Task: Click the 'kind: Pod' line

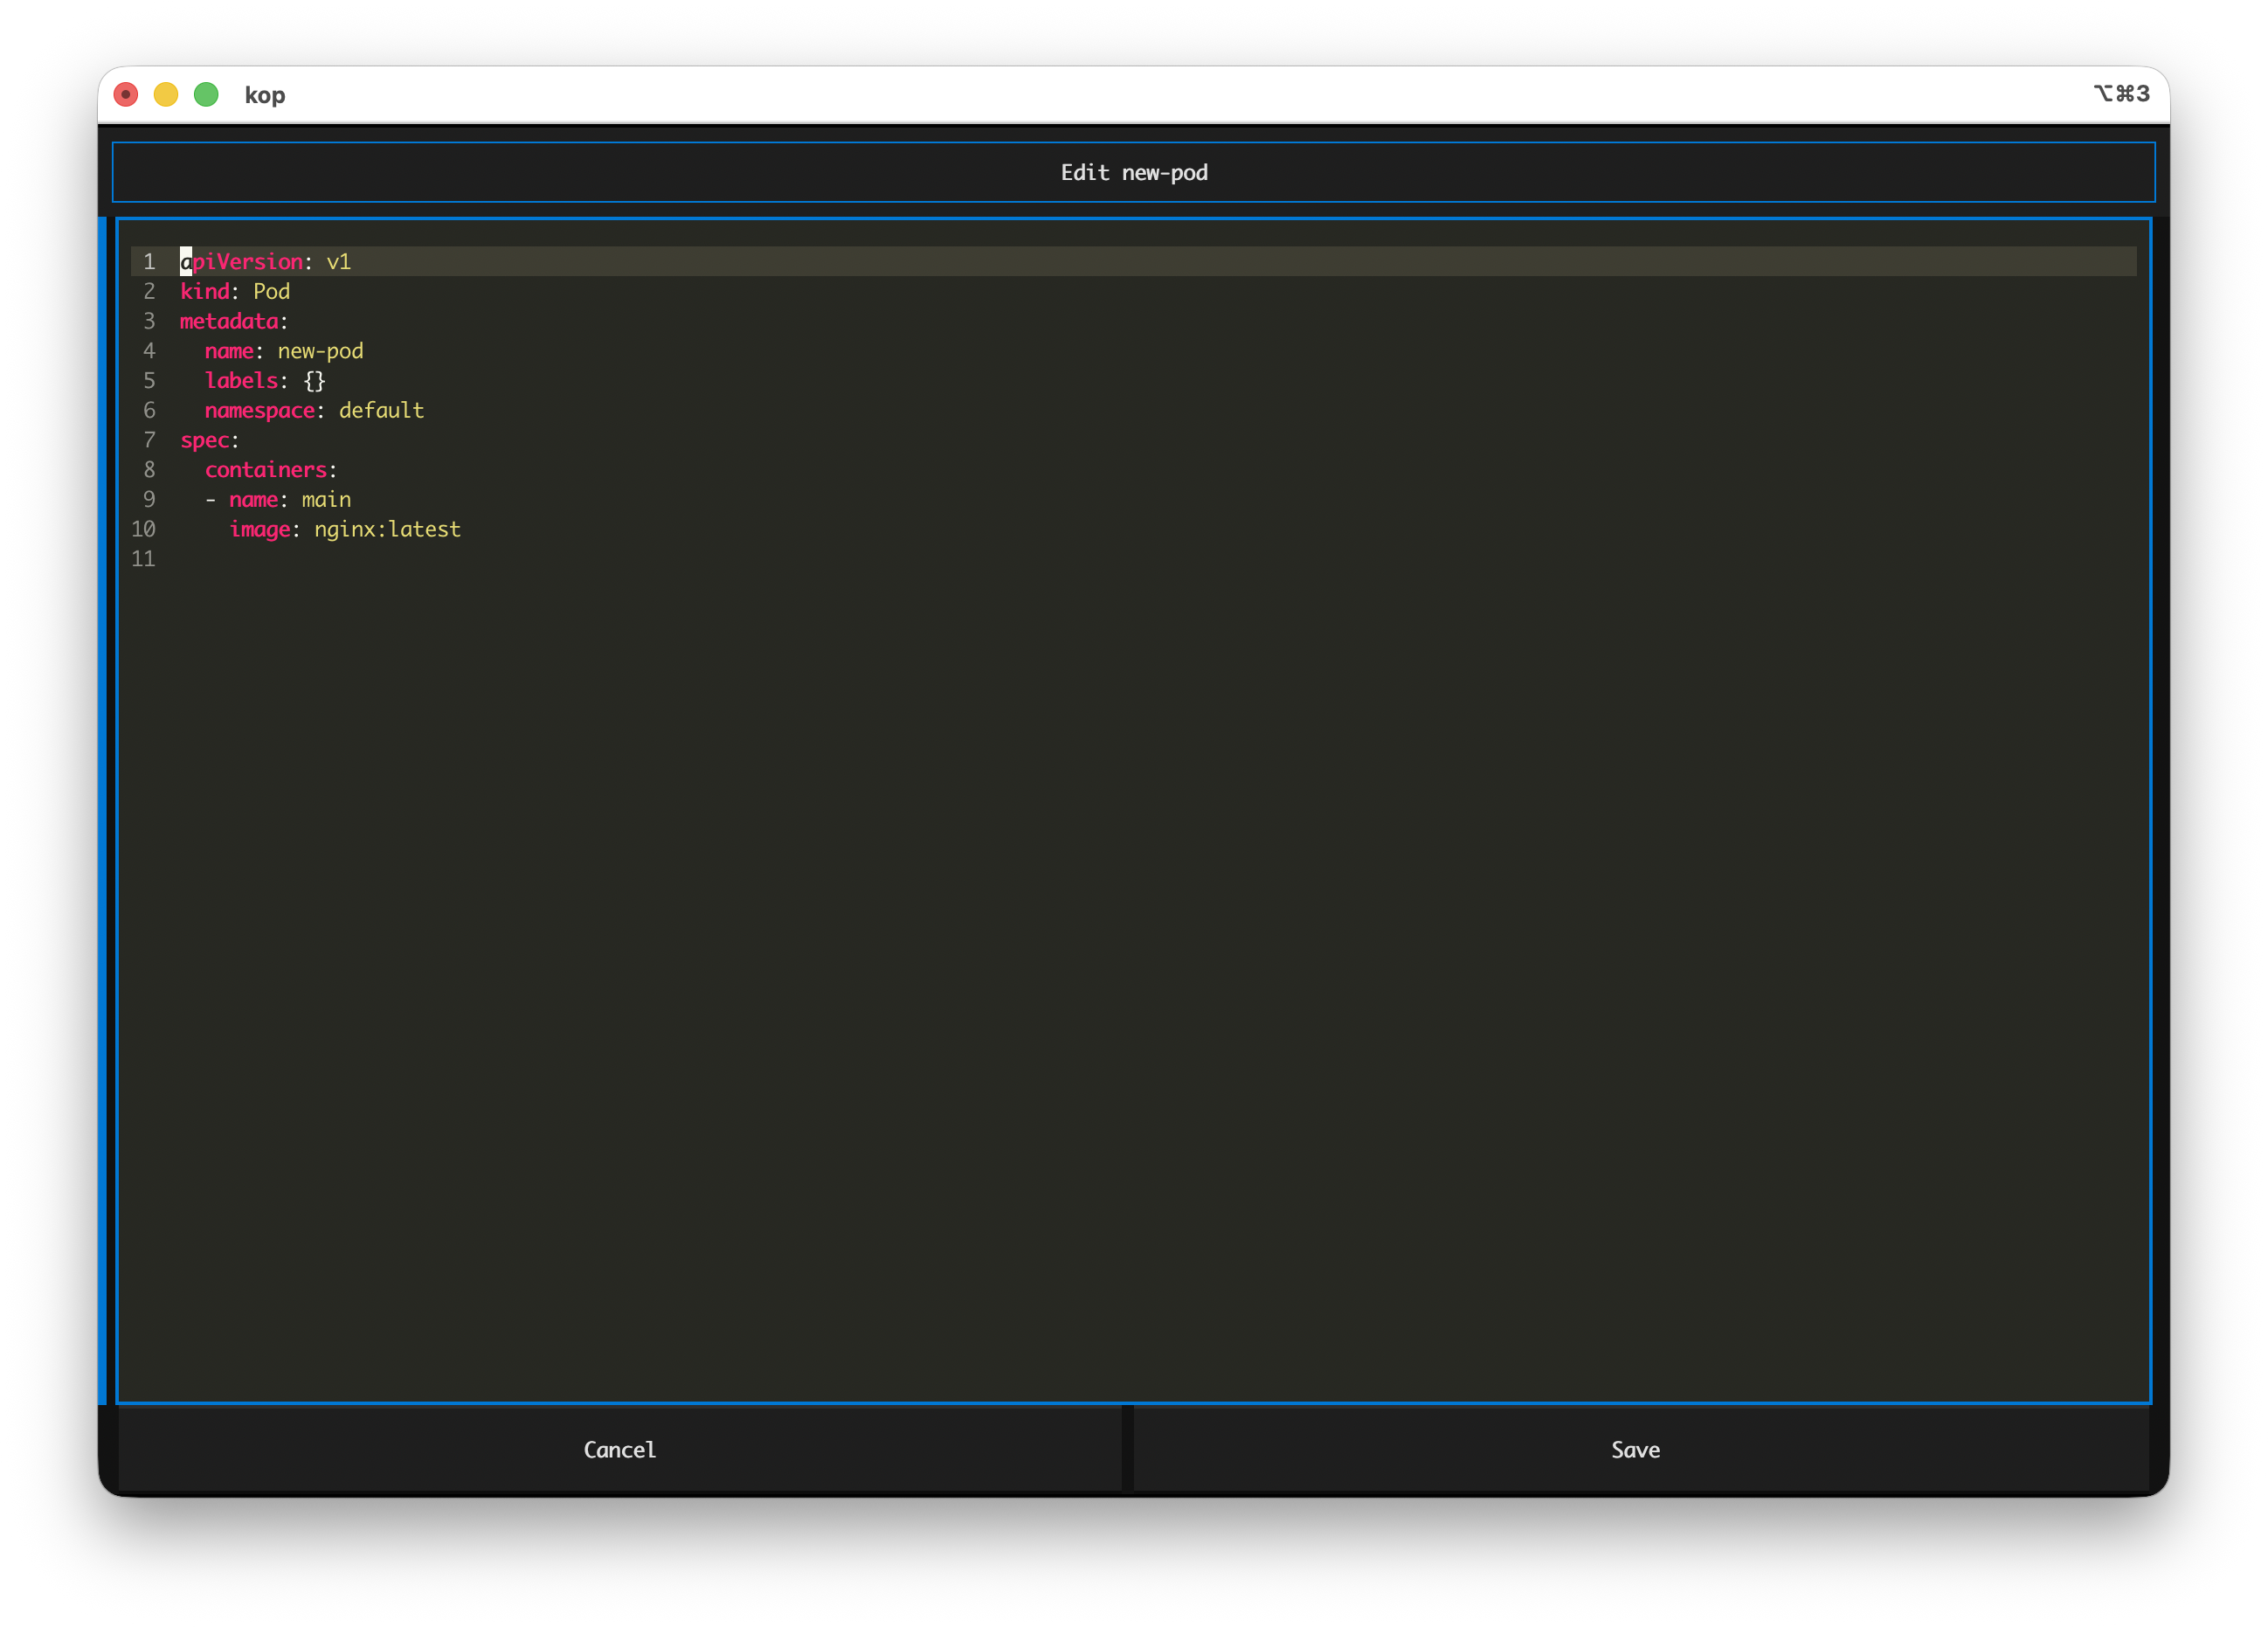Action: pos(235,291)
